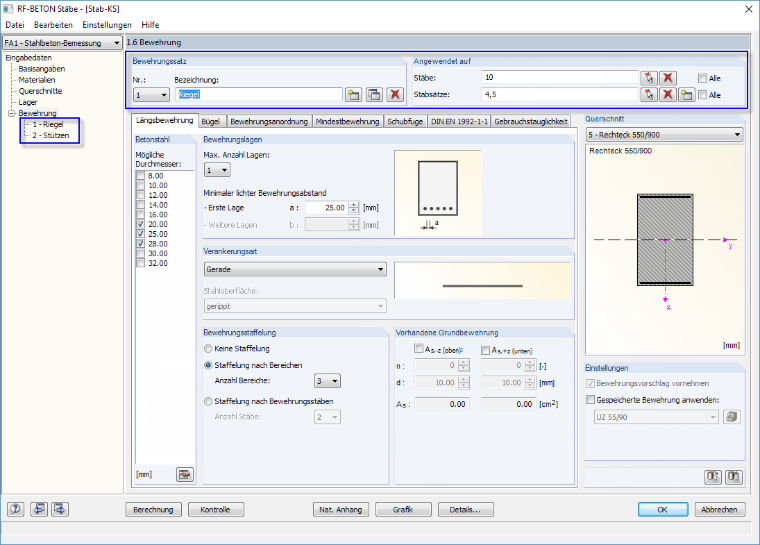Viewport: 760px width, 545px height.
Task: Select 2 - Stützen in Bewehrung tree
Action: pyautogui.click(x=50, y=135)
